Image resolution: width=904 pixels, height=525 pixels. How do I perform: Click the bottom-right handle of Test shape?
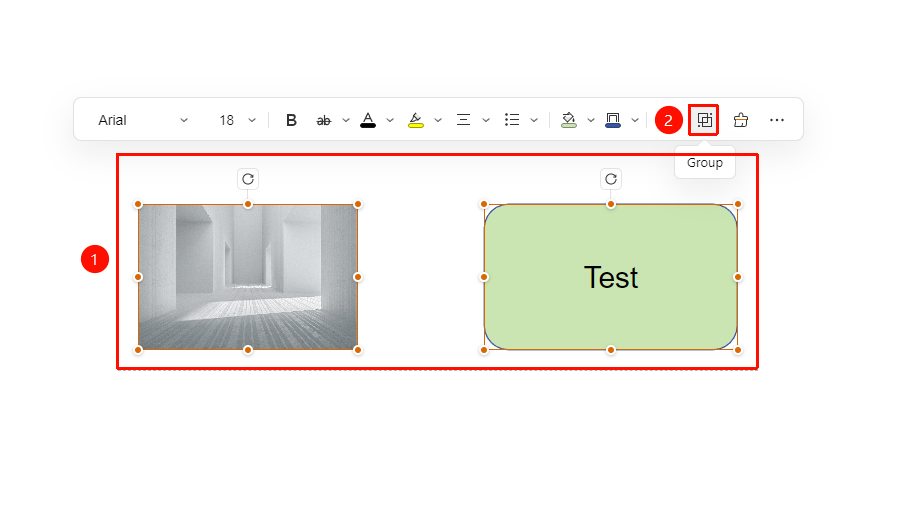(x=738, y=350)
